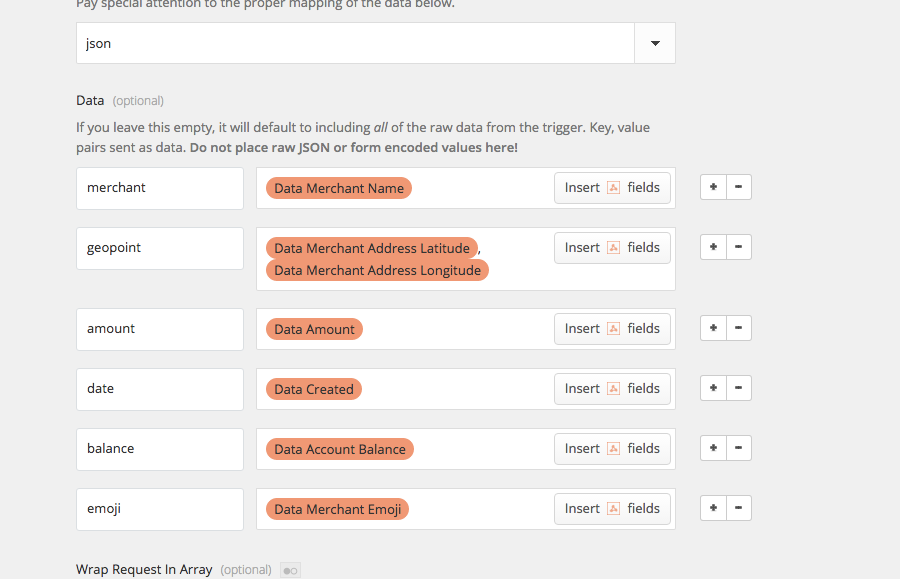Image resolution: width=900 pixels, height=579 pixels.
Task: Toggle the Wrap Request In Array switch
Action: pyautogui.click(x=290, y=570)
